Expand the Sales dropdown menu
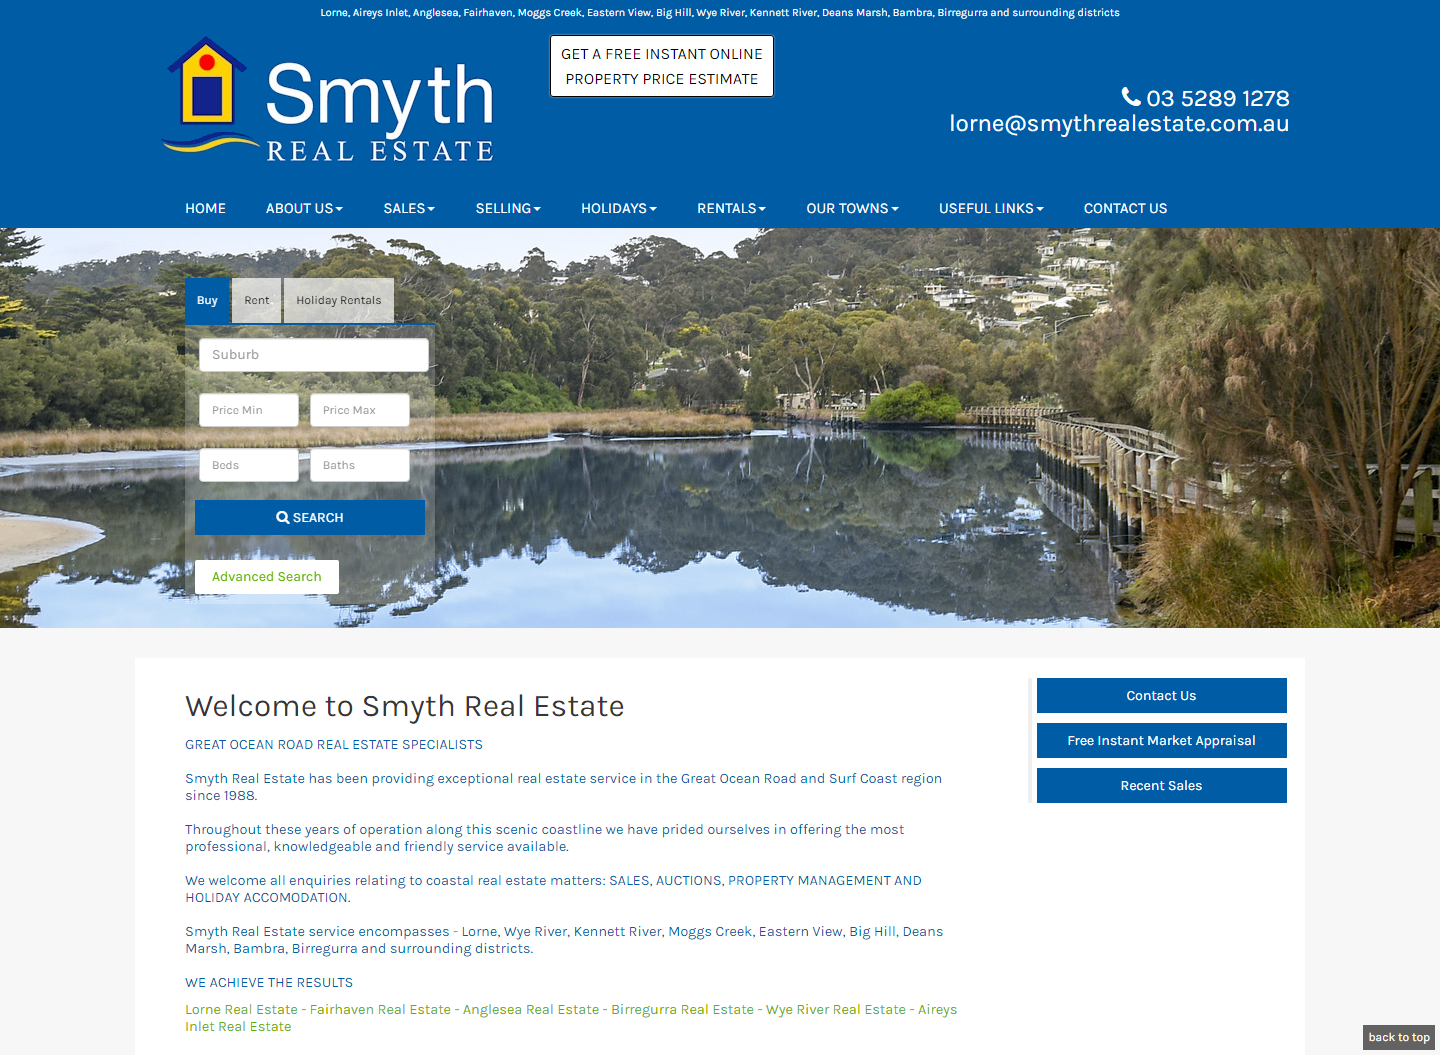The height and width of the screenshot is (1055, 1440). (409, 208)
